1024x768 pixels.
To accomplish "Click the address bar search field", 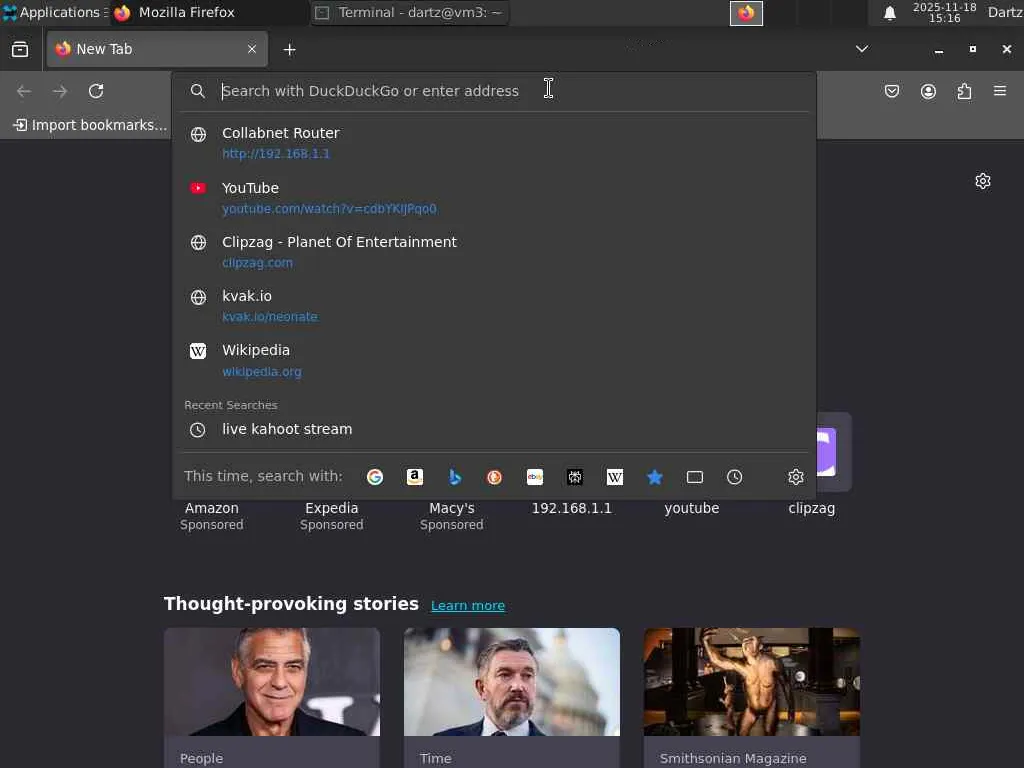I will [x=494, y=91].
